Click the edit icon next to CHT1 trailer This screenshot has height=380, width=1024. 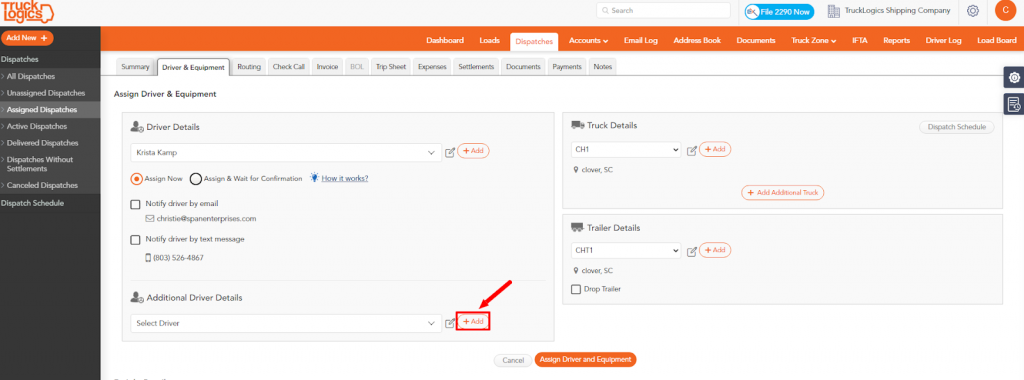click(692, 251)
